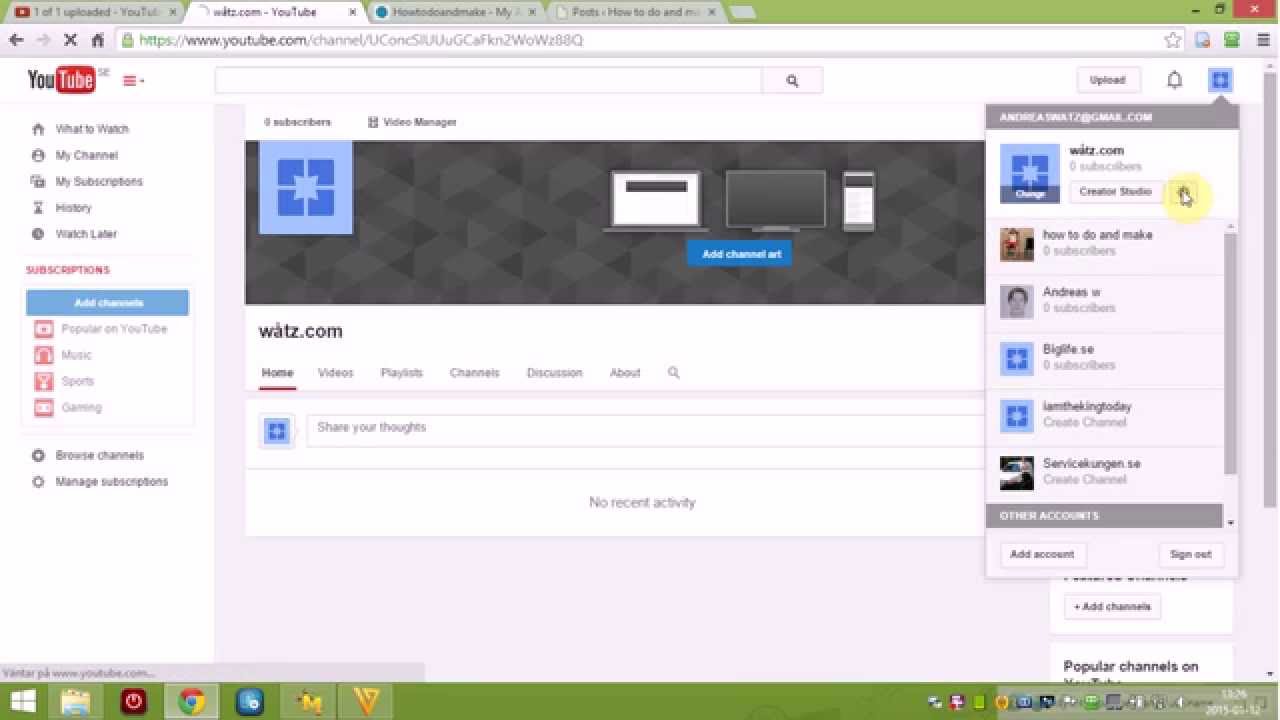
Task: Click channel search magnifier icon
Action: [x=673, y=373]
